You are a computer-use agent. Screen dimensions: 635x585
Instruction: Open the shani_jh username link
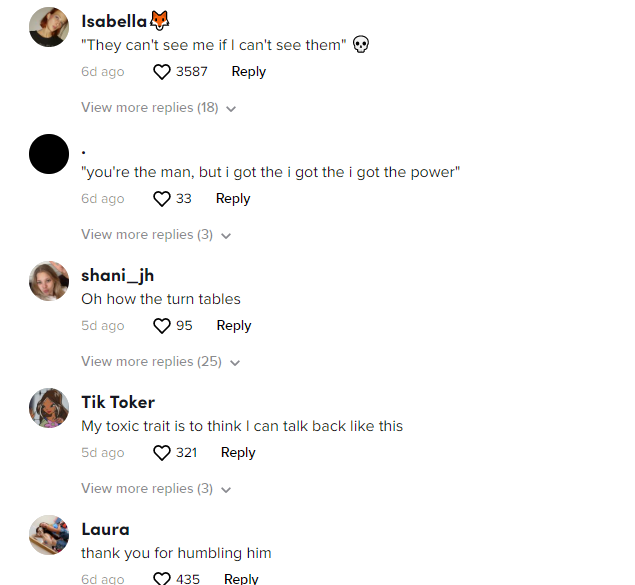click(x=117, y=275)
